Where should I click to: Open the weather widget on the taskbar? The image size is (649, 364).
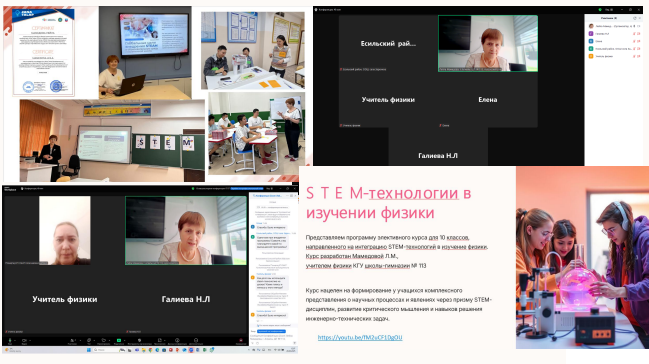point(12,350)
